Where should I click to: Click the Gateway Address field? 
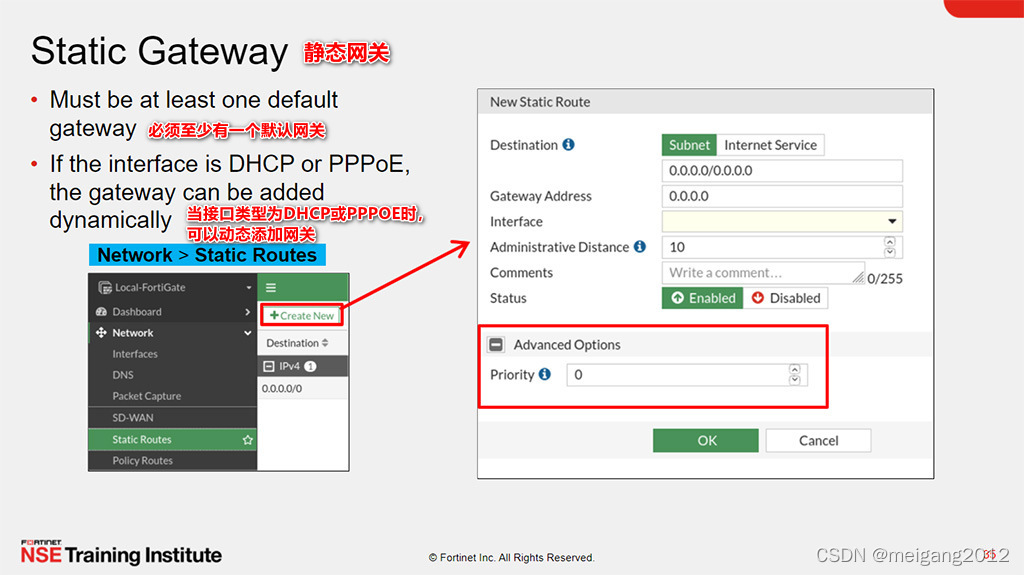pos(782,196)
